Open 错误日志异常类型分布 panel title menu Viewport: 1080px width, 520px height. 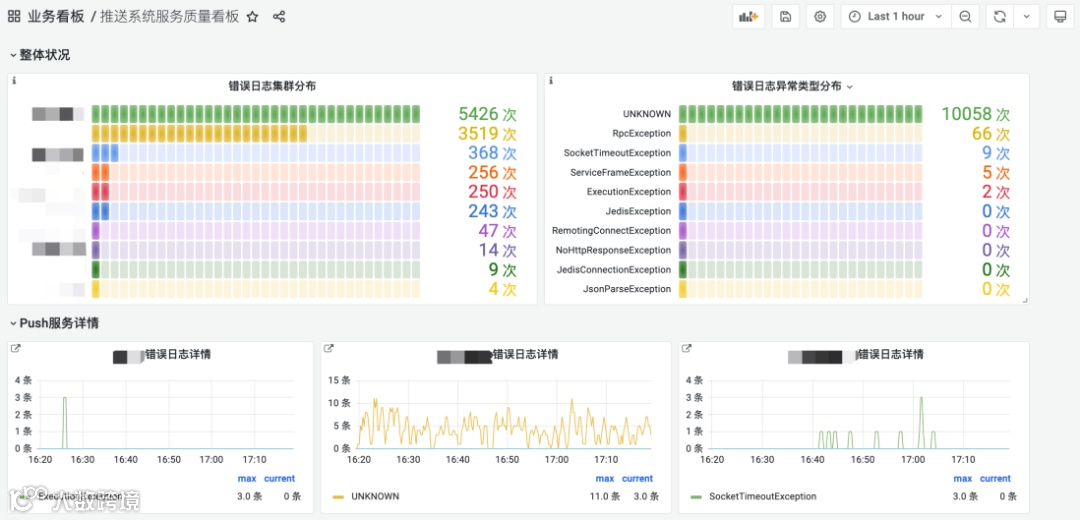point(792,86)
